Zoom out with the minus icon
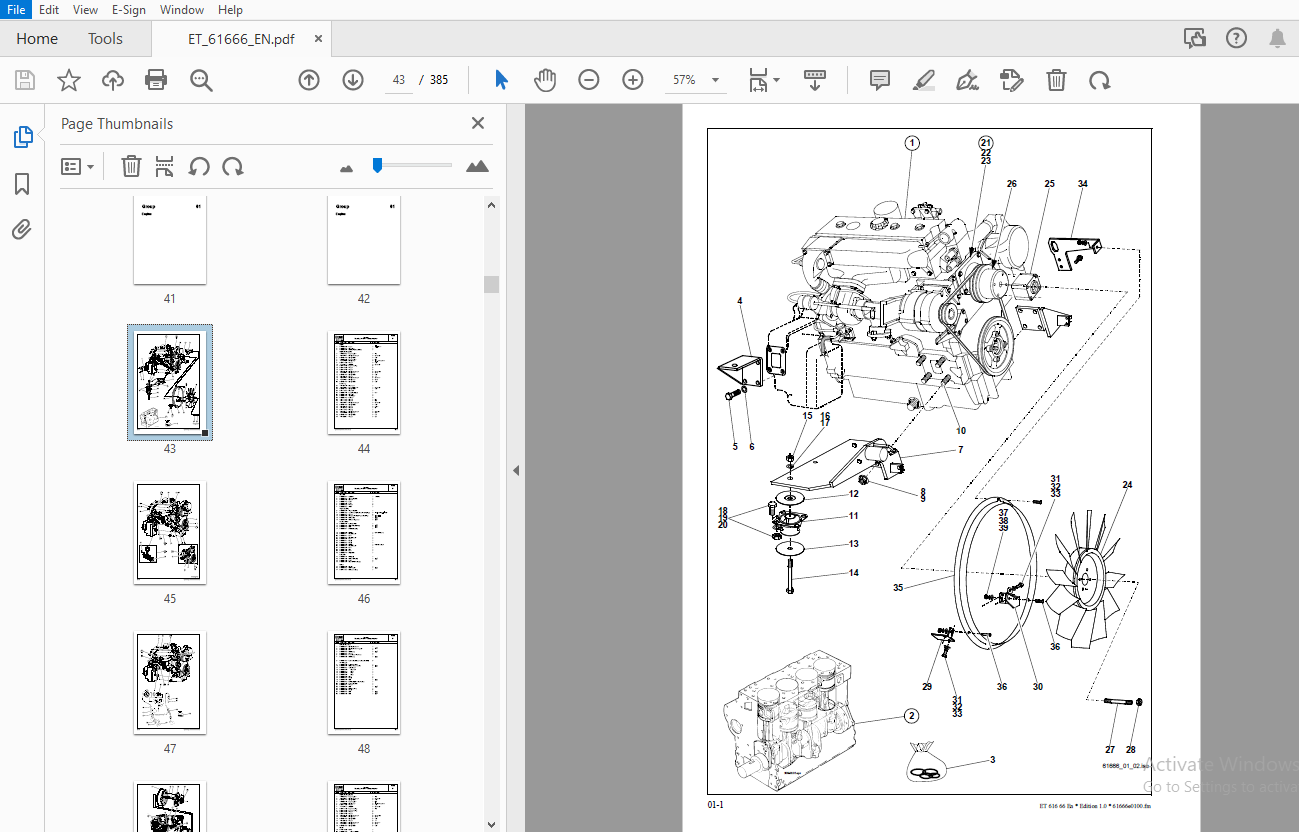1299x832 pixels. (589, 80)
